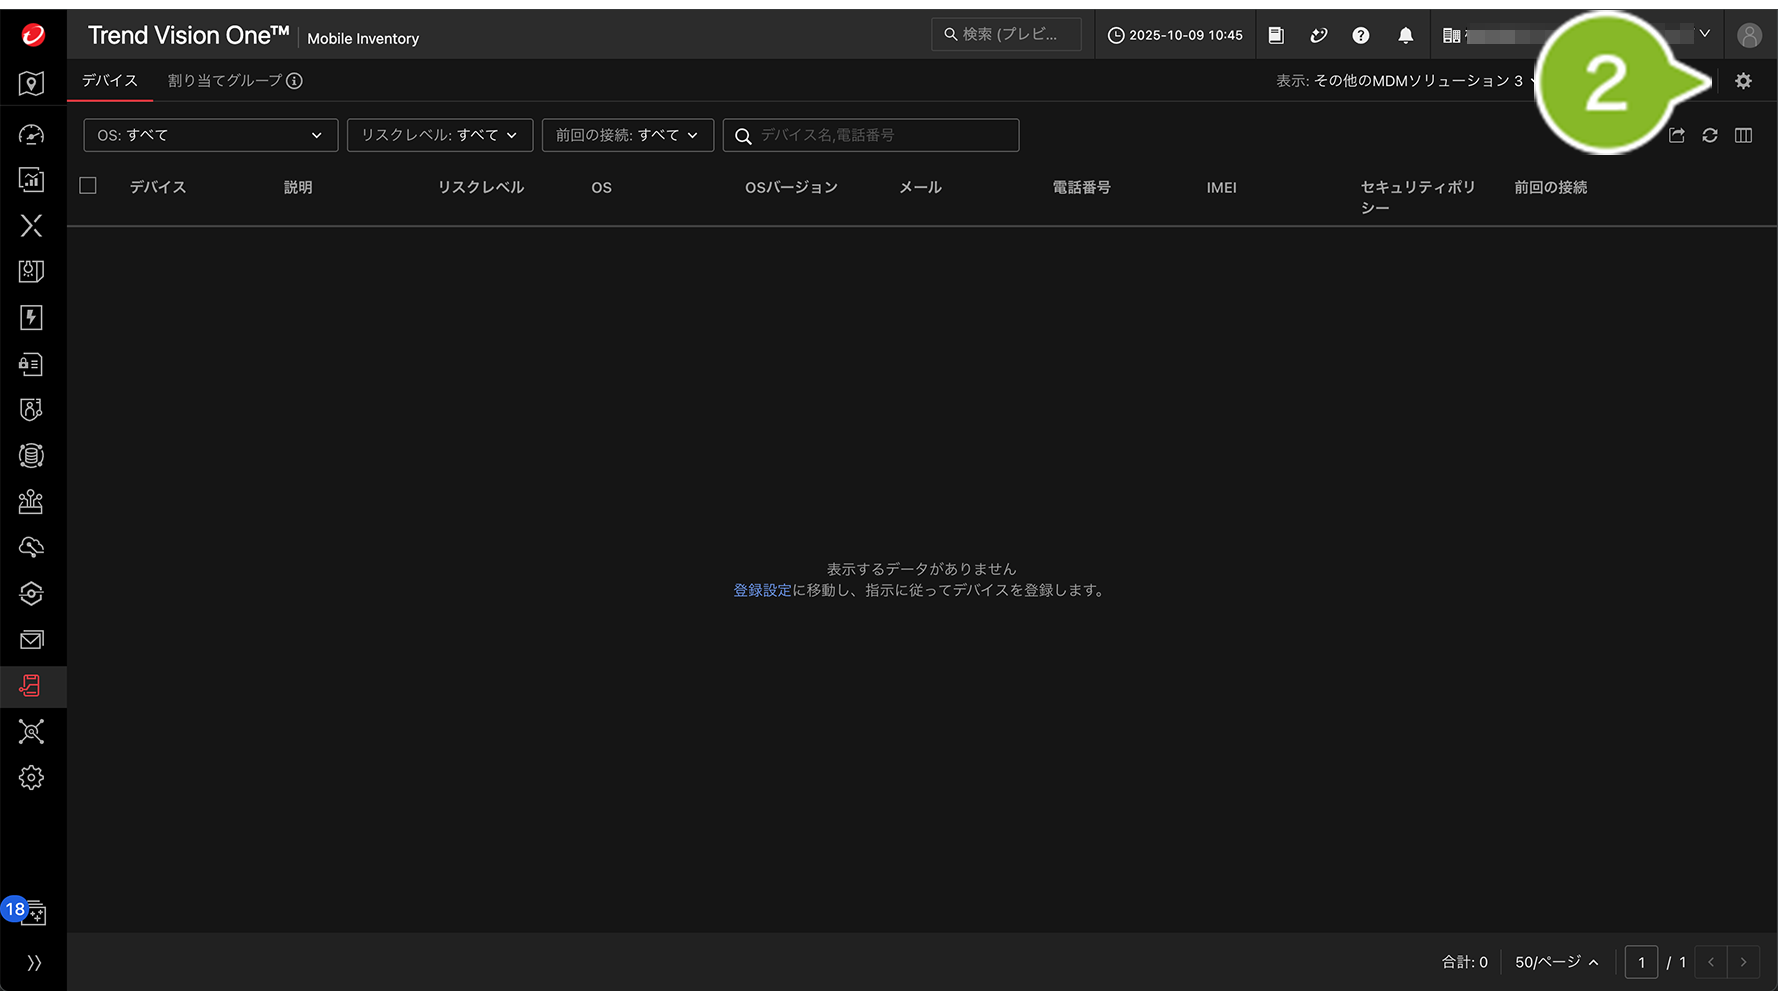The image size is (1778, 1000).
Task: Follow the 登録設定 link
Action: click(762, 590)
